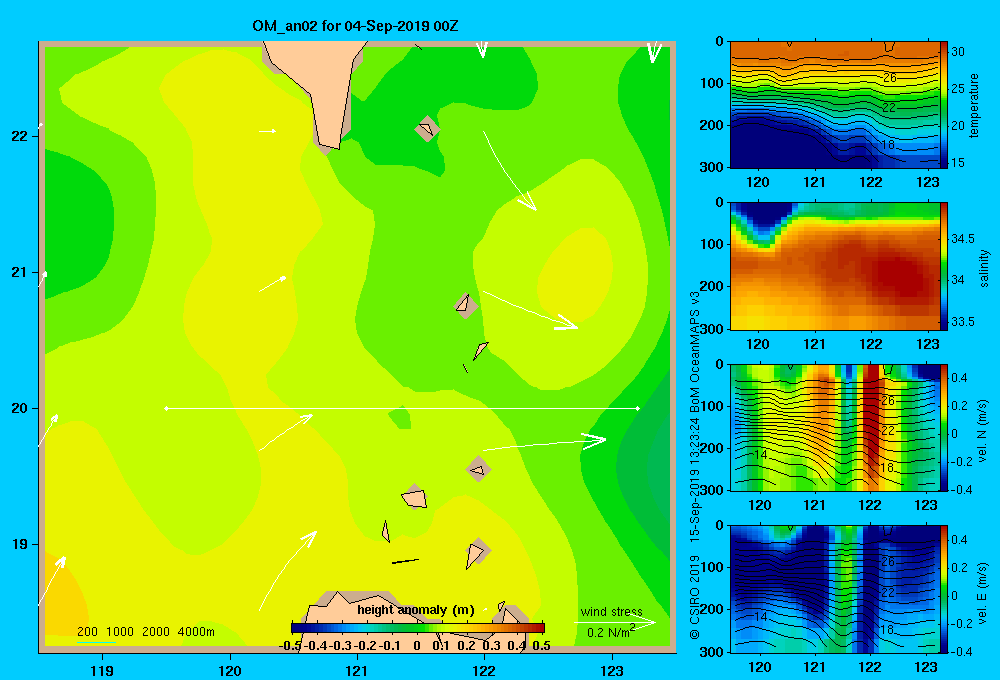Click the '0.2 N/m2' wind stress value
The height and width of the screenshot is (680, 1000).
pos(610,632)
